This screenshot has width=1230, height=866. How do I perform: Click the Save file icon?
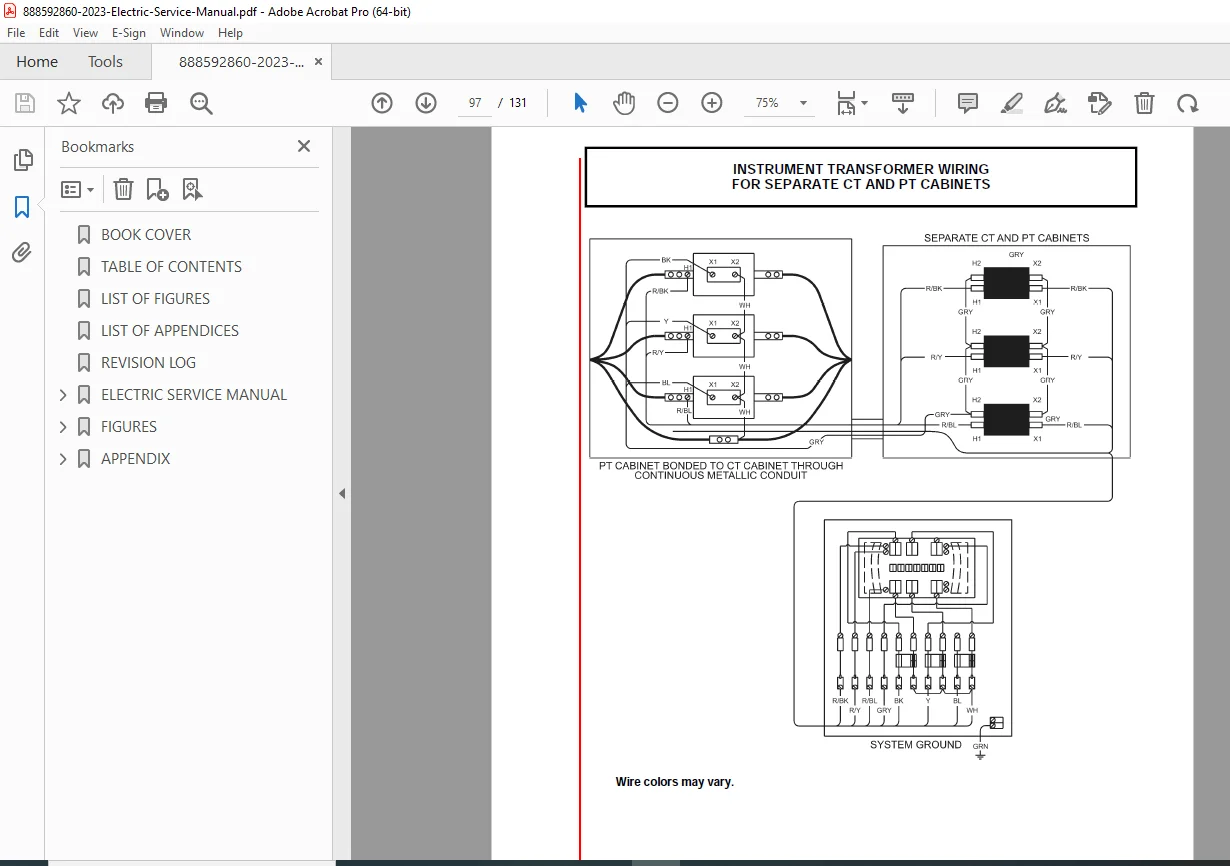coord(25,103)
